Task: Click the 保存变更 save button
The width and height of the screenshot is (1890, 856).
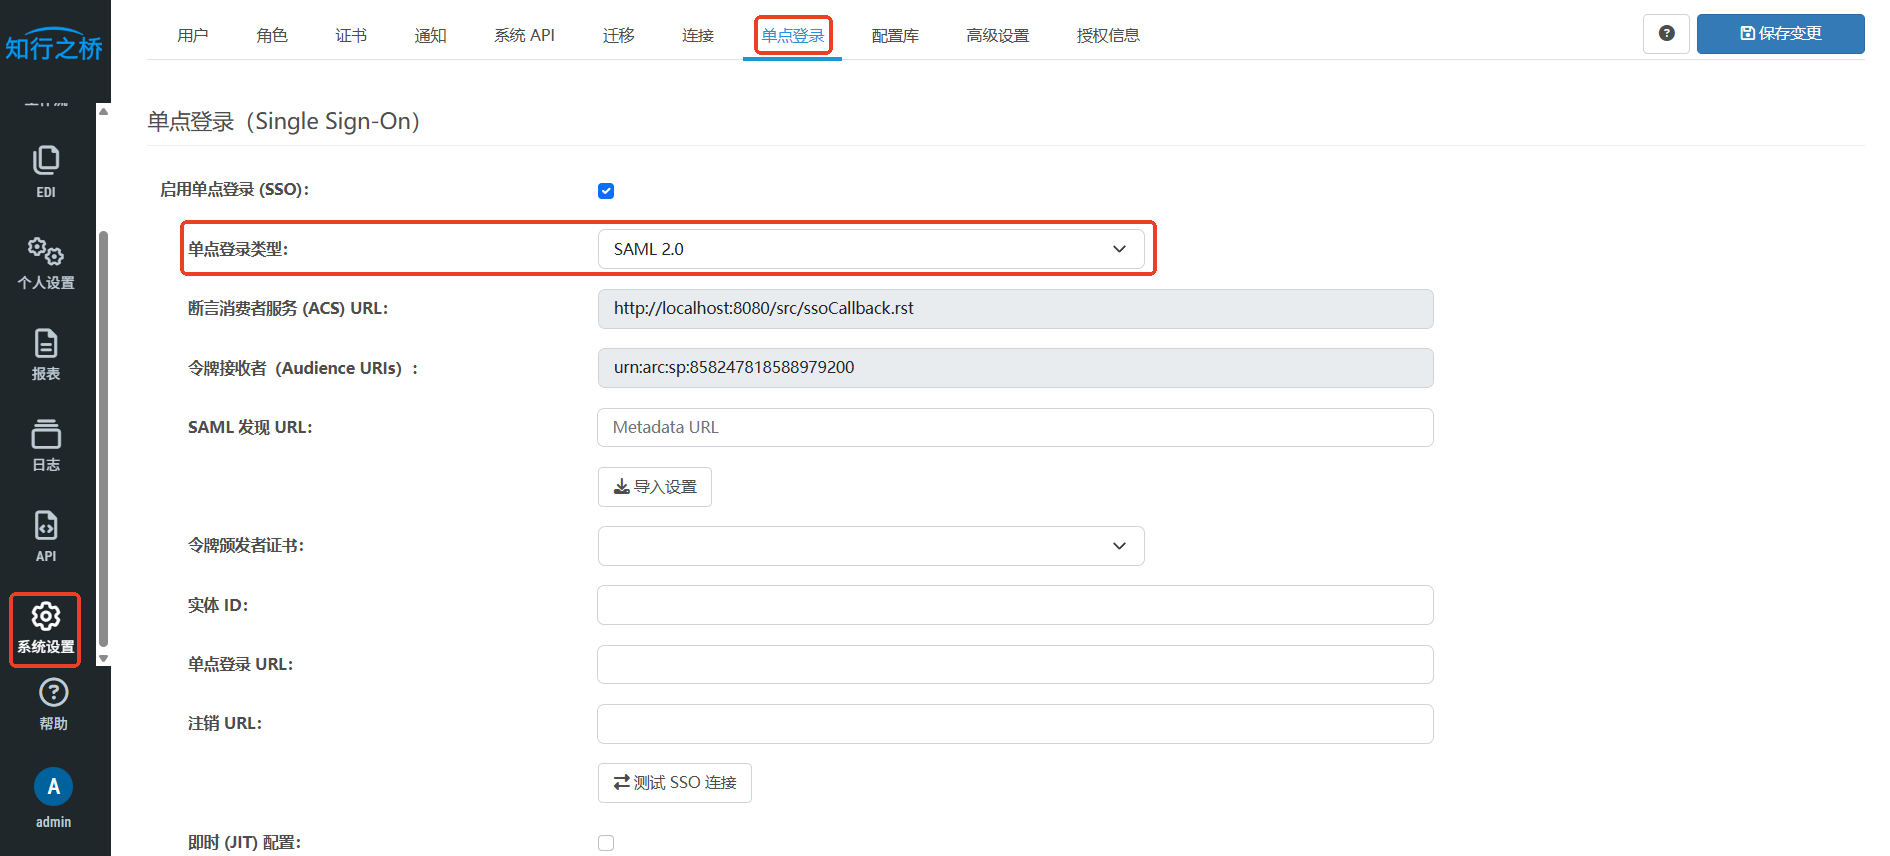Action: (x=1780, y=34)
